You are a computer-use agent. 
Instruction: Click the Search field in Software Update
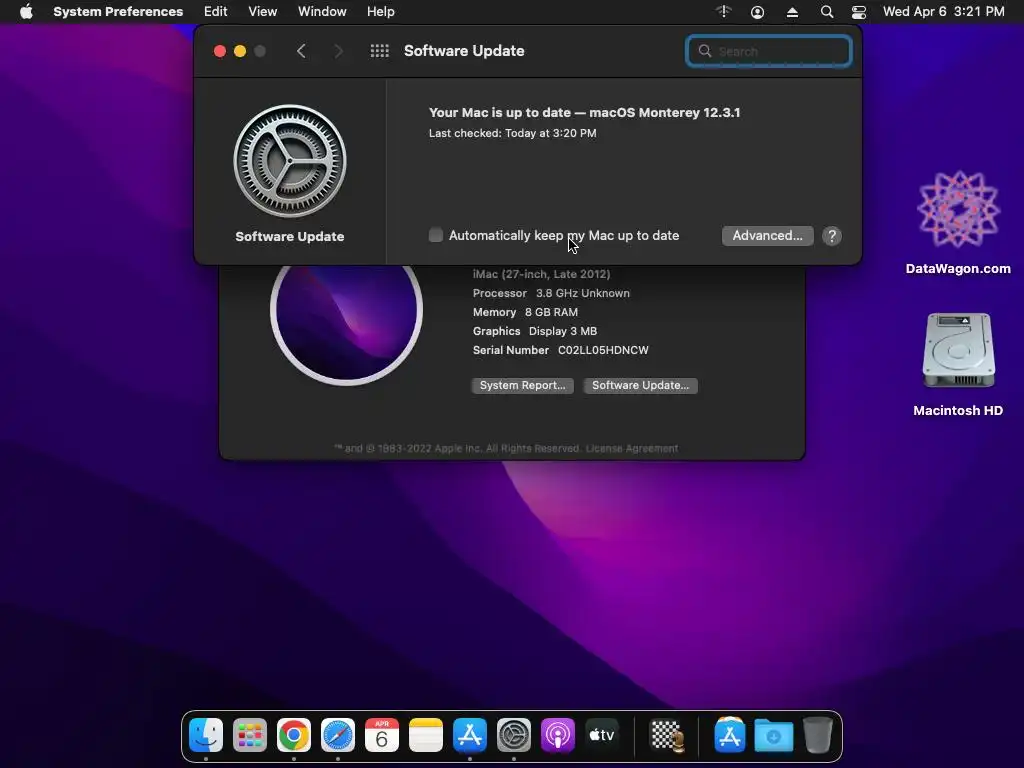coord(769,51)
